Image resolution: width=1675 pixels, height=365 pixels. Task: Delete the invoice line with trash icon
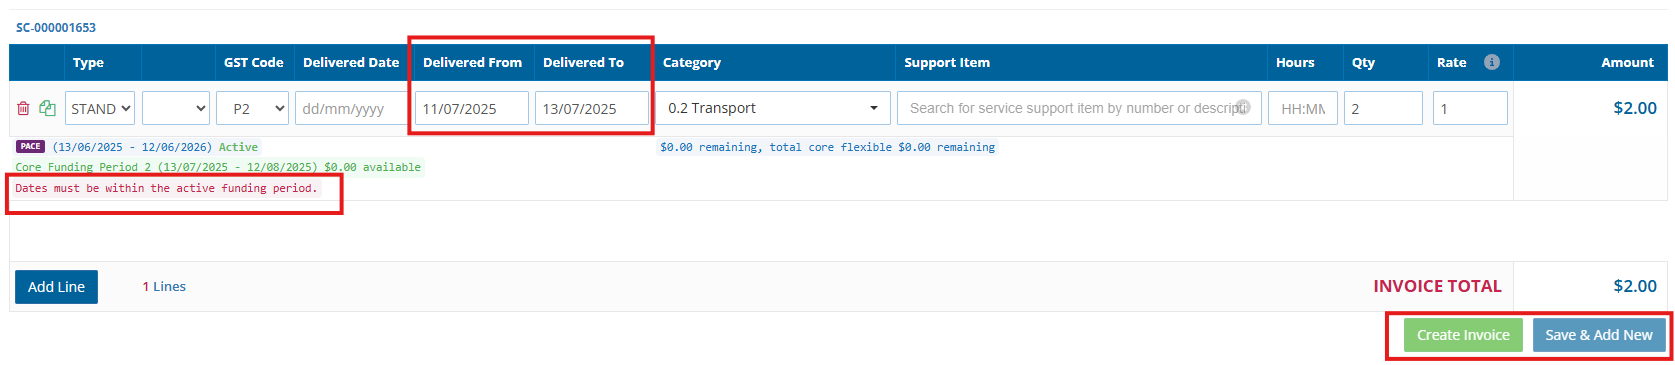[23, 108]
